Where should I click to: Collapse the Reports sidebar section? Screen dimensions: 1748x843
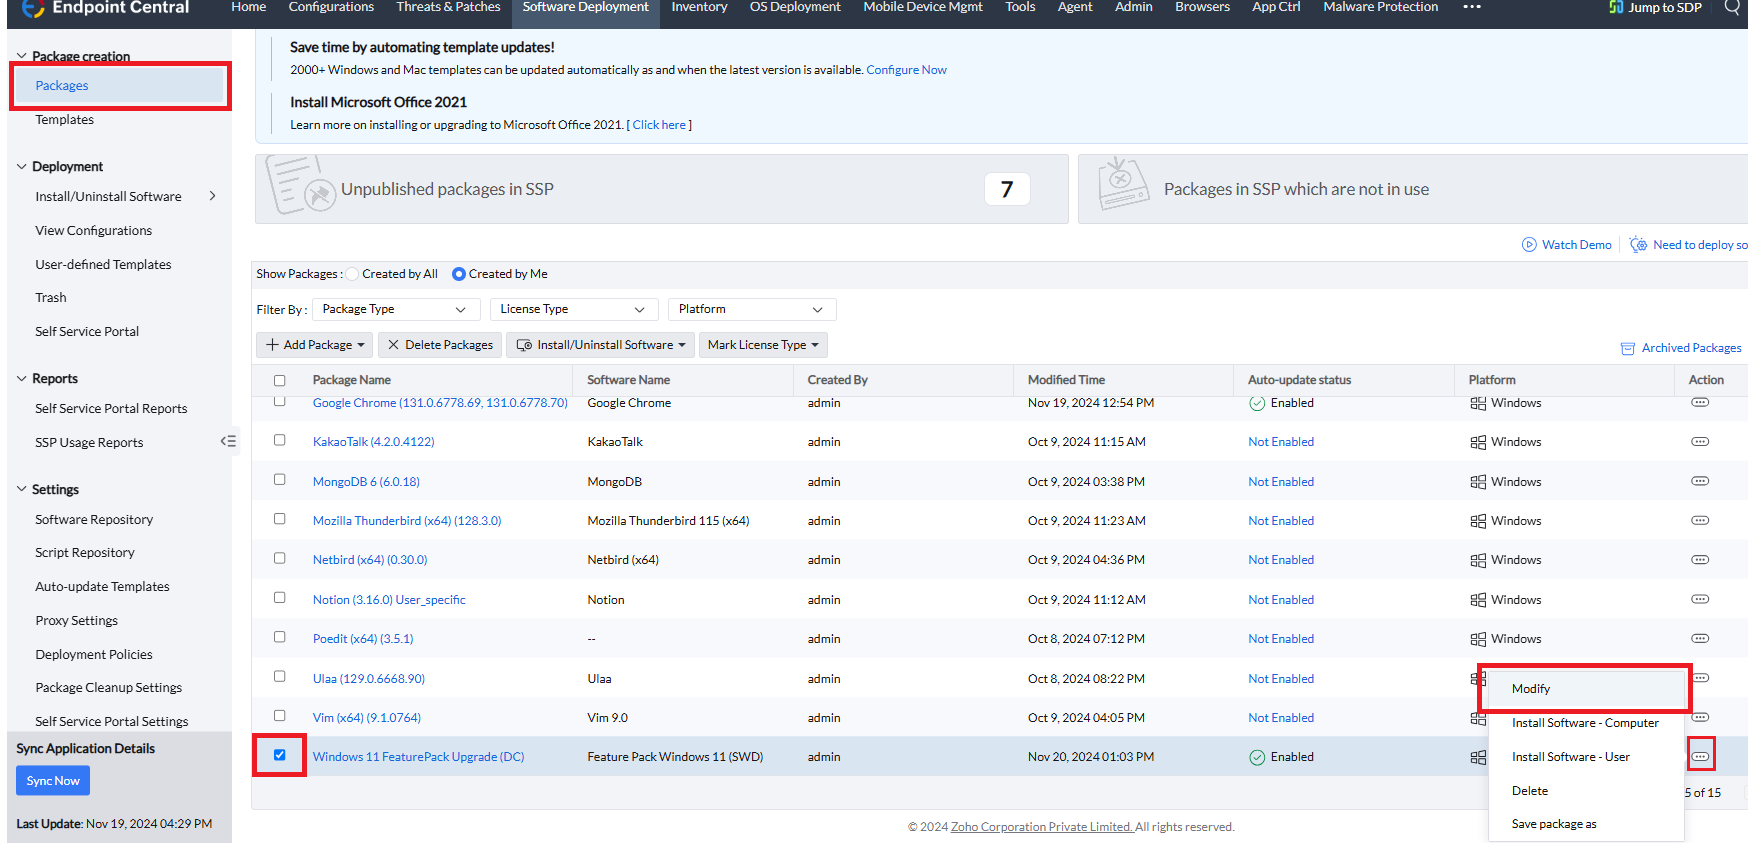[x=22, y=378]
